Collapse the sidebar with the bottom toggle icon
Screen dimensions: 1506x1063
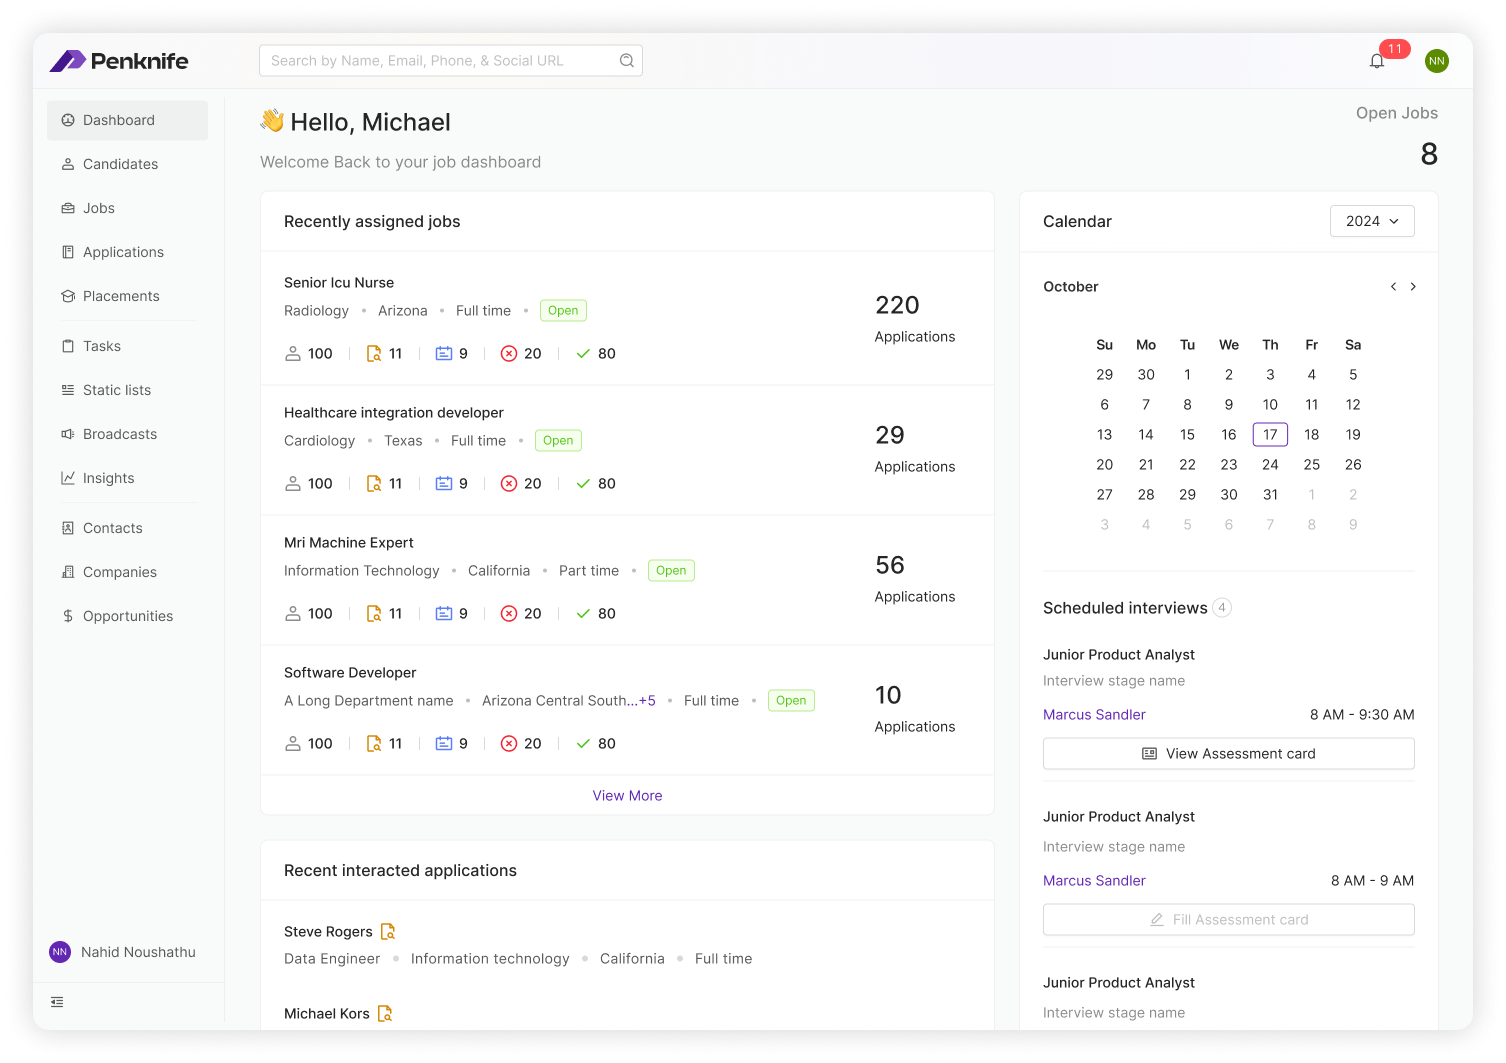coord(57,1002)
